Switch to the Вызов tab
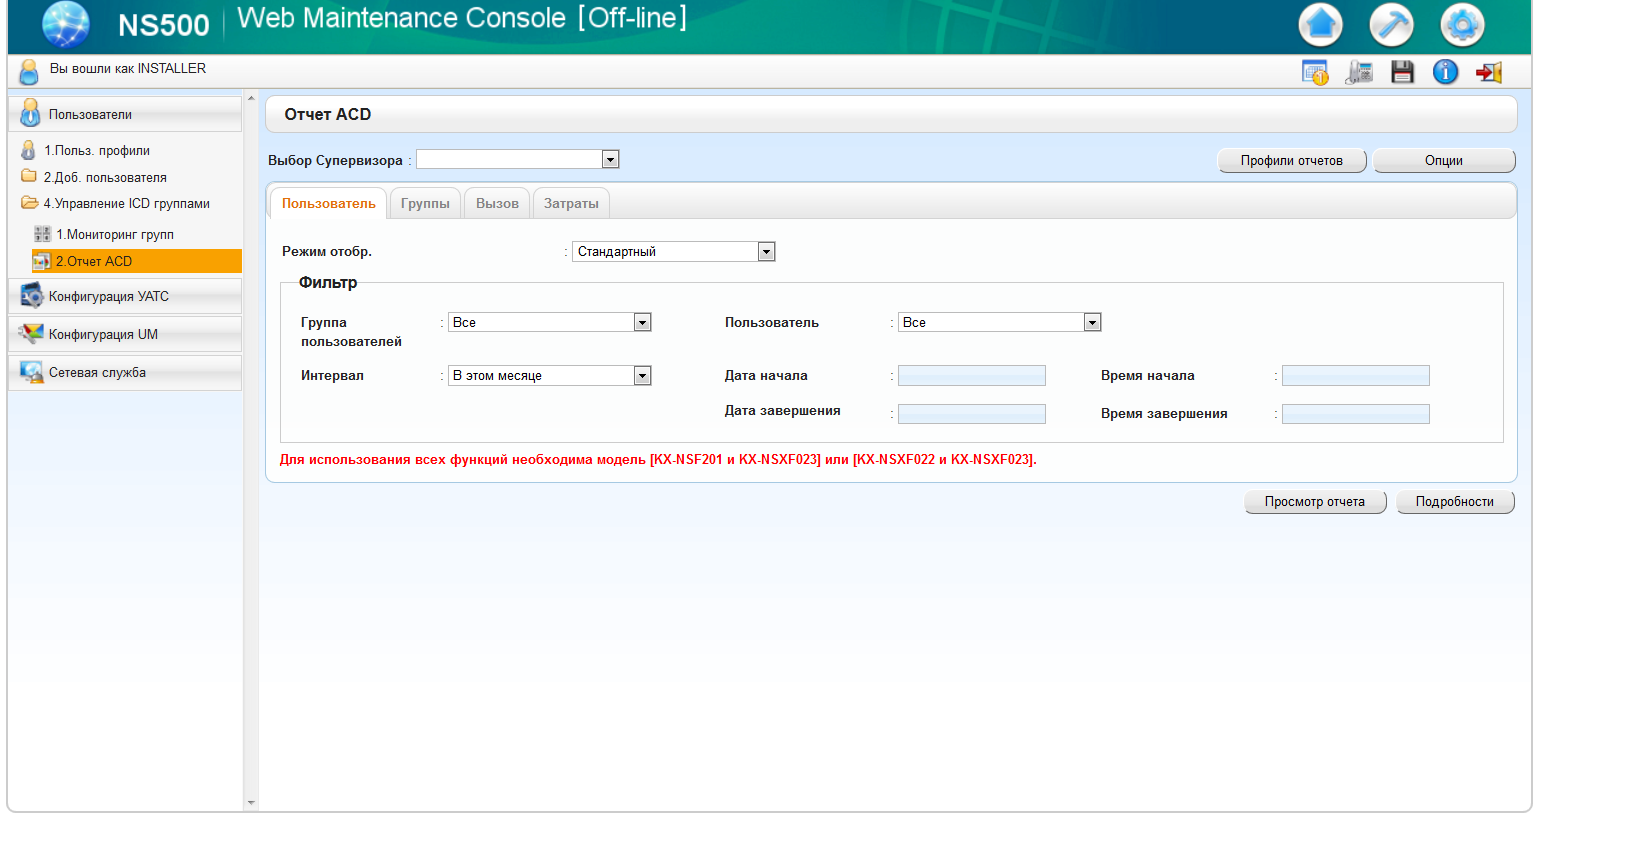 [497, 204]
